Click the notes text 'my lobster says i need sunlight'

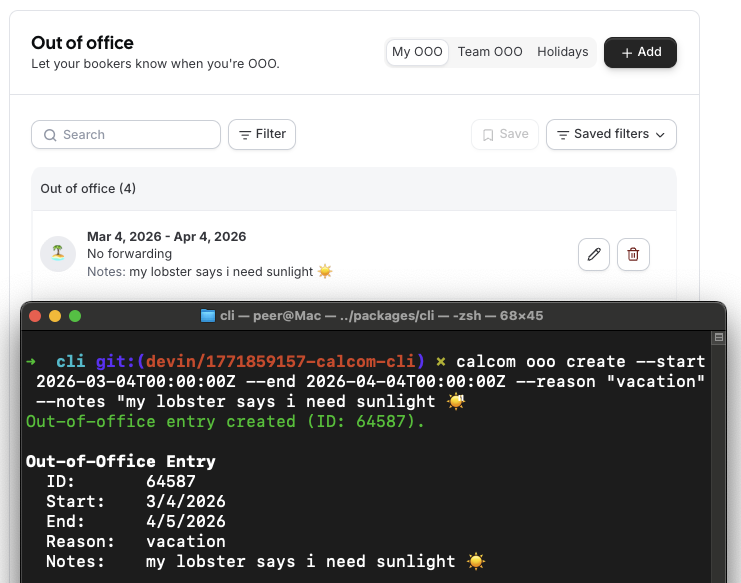pos(221,272)
